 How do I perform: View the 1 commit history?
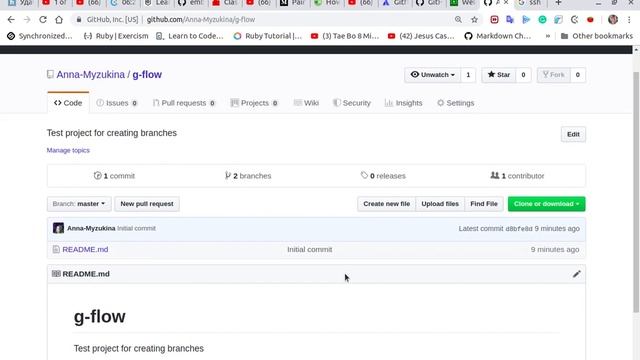(x=114, y=176)
